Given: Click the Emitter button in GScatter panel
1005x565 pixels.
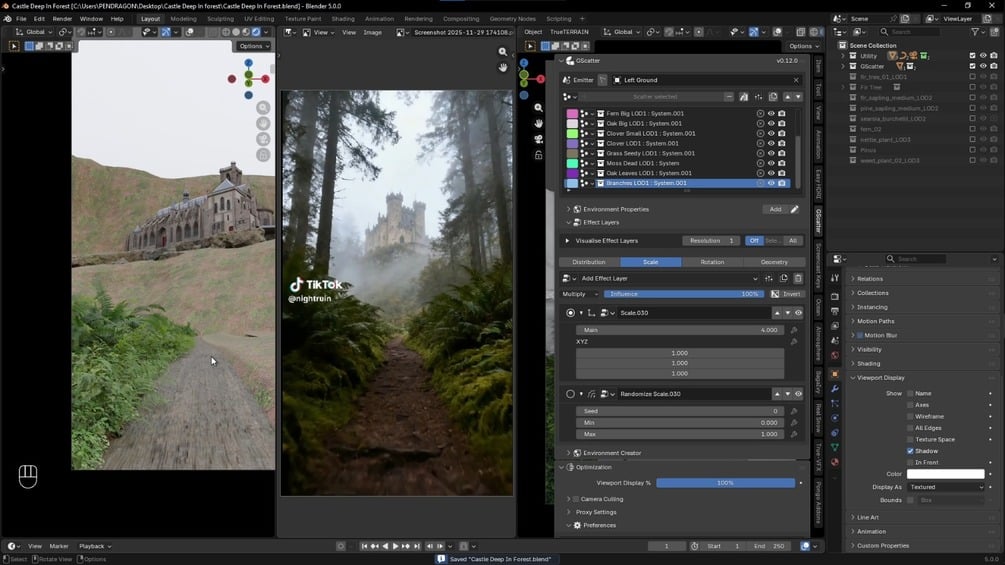Looking at the screenshot, I should point(578,80).
